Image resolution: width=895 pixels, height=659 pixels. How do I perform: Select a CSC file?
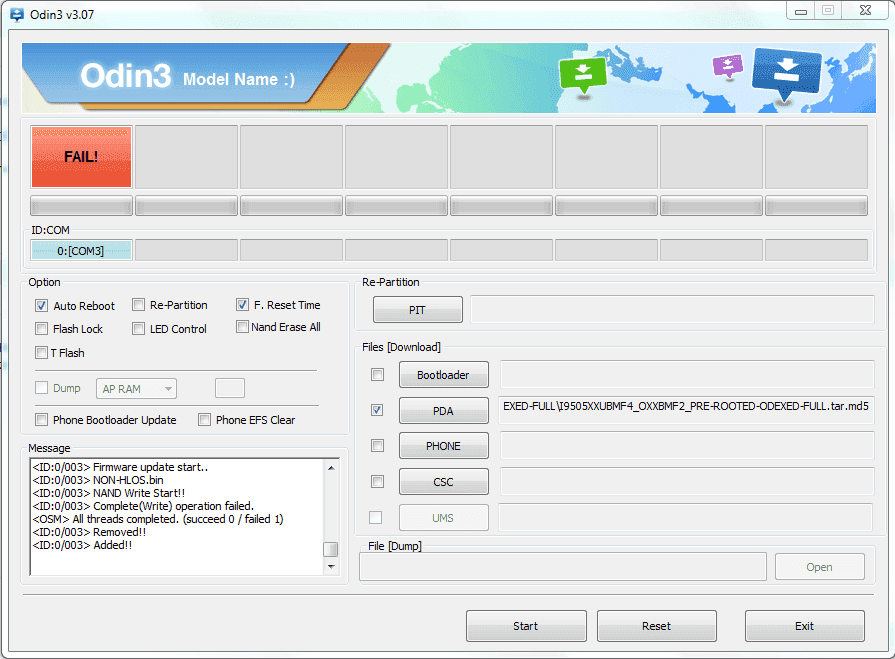pos(444,482)
